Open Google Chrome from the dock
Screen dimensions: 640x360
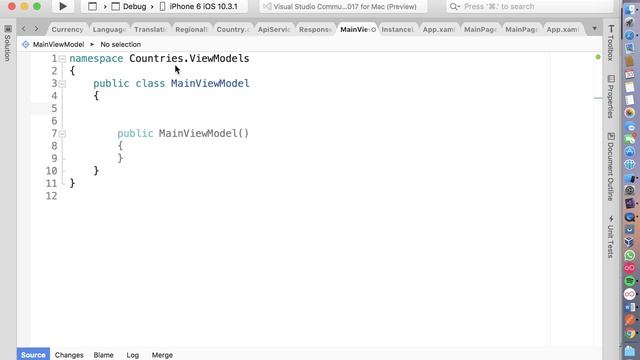(x=630, y=333)
